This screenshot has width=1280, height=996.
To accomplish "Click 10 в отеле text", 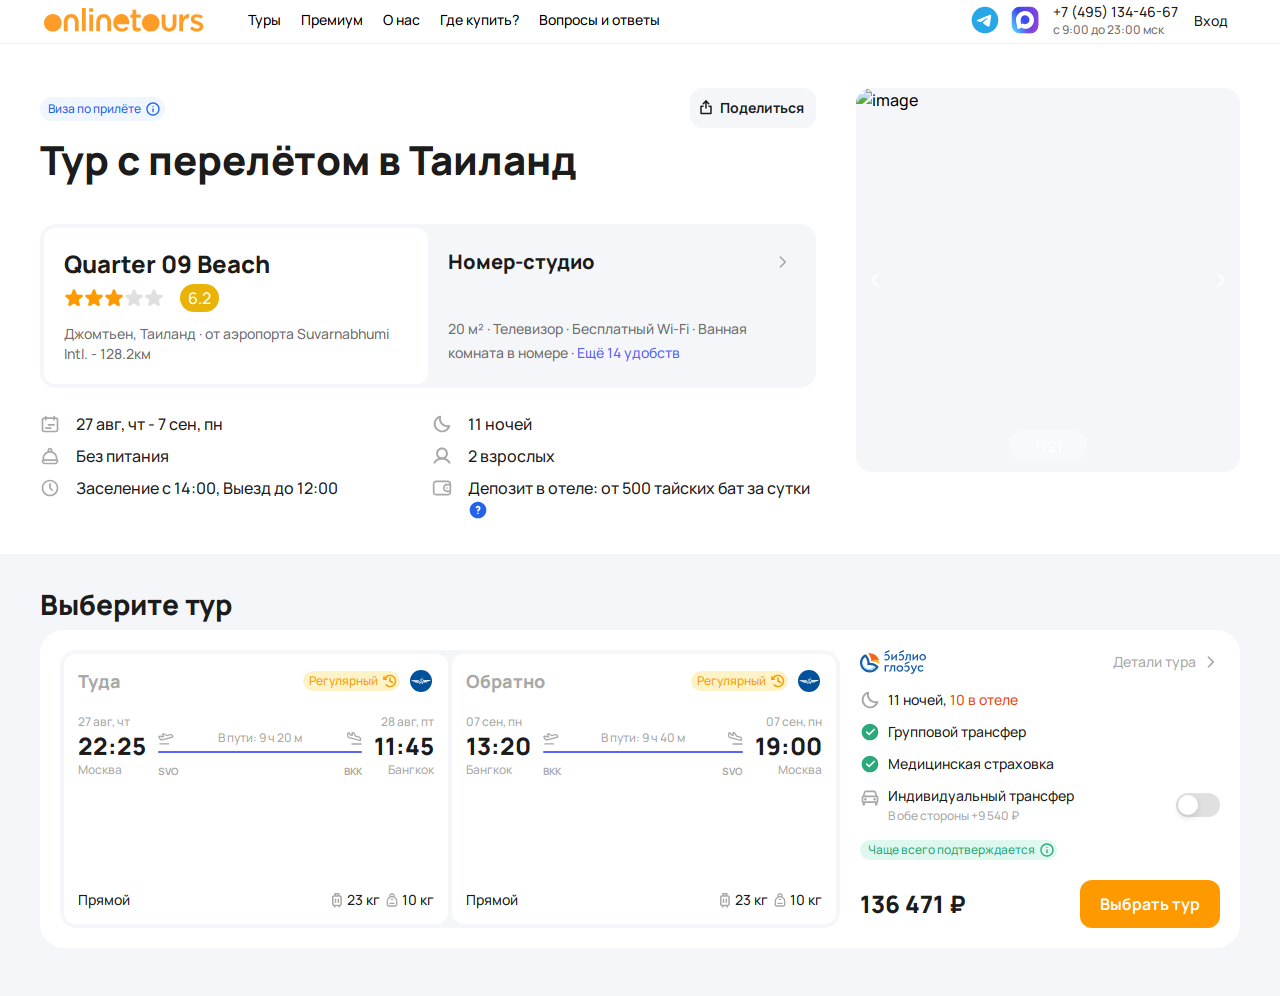I will coord(984,700).
